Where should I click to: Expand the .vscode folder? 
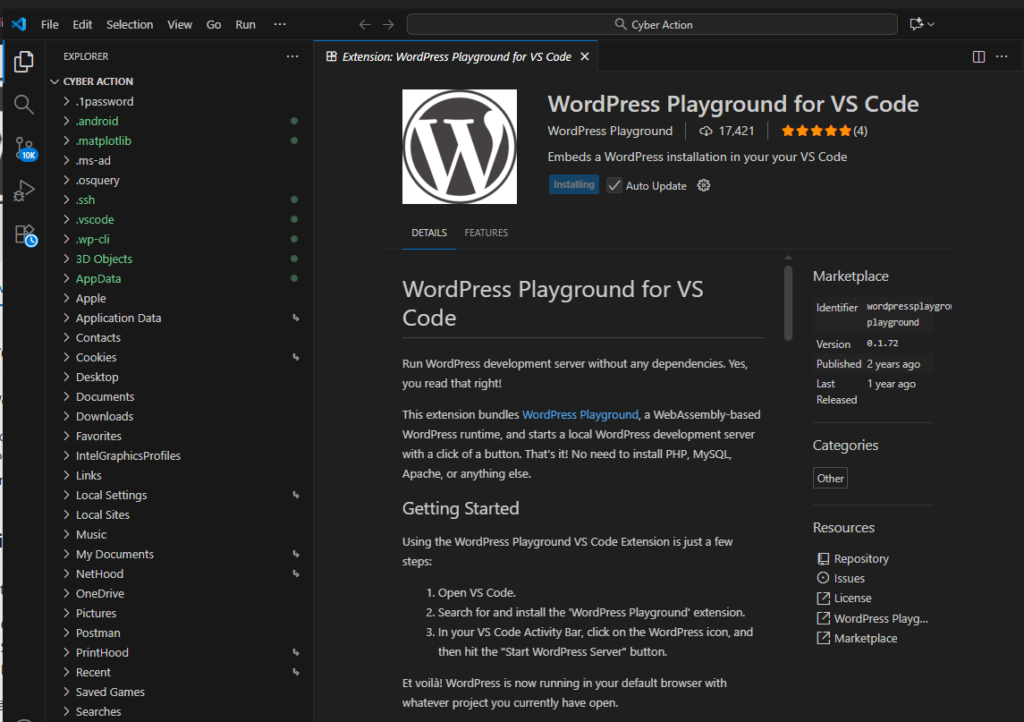94,220
